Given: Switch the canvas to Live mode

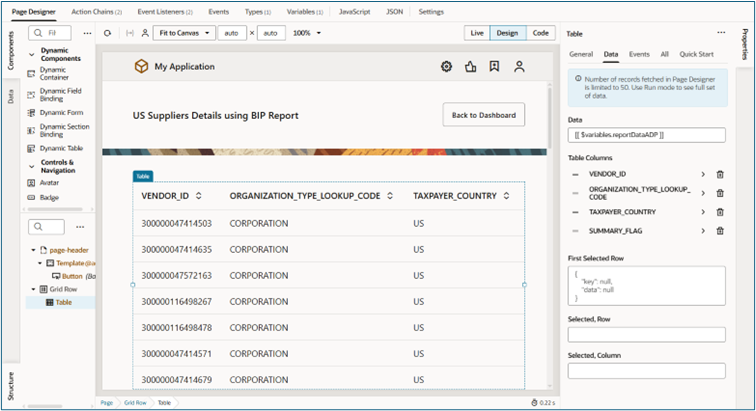Looking at the screenshot, I should tap(477, 33).
